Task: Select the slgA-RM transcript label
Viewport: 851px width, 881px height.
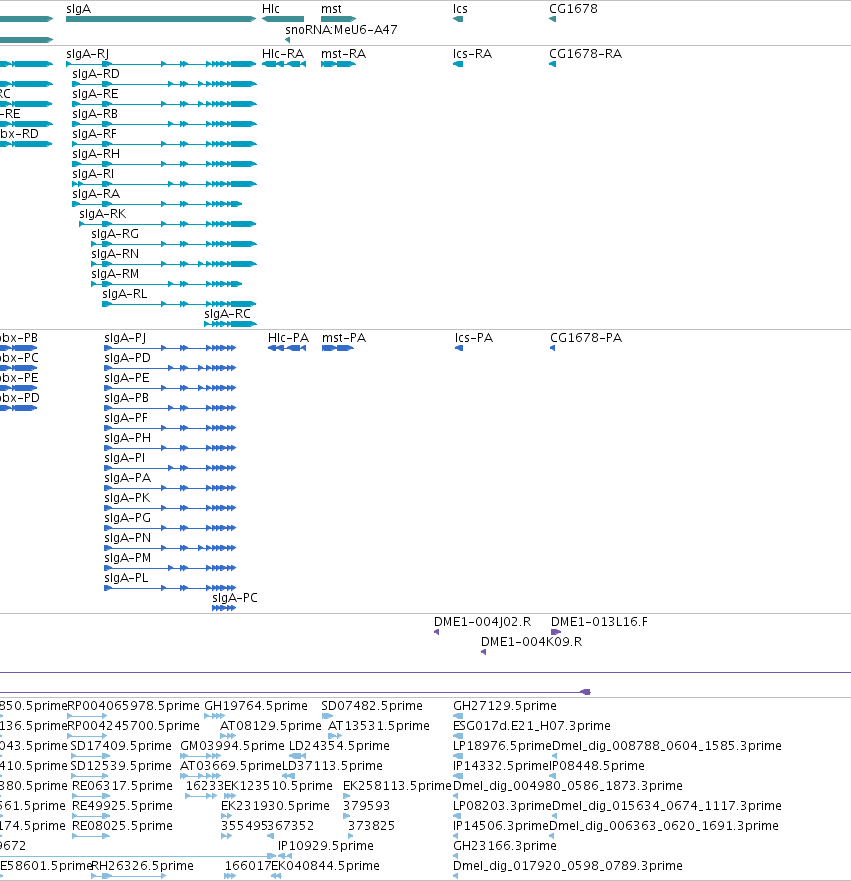Action: pyautogui.click(x=115, y=274)
